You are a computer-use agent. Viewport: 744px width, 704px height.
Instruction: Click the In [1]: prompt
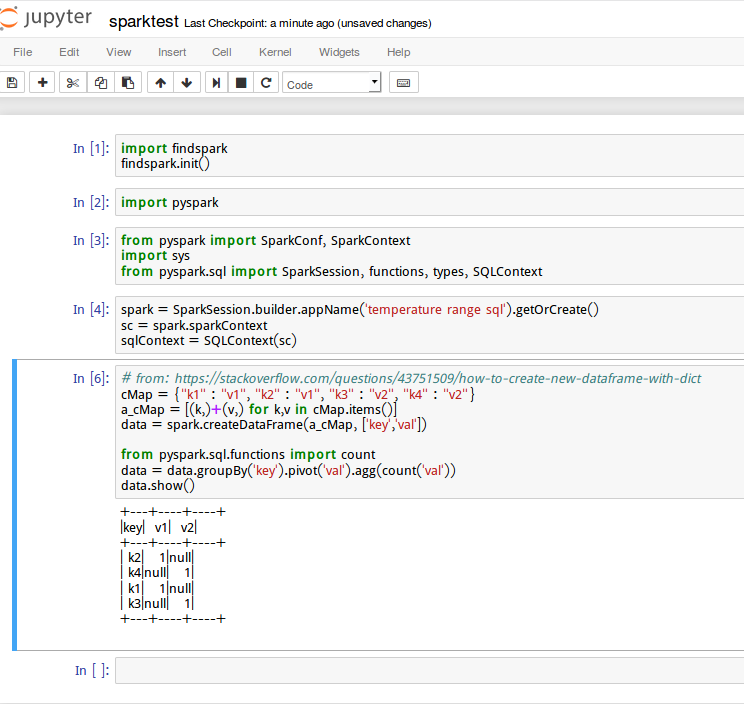[x=91, y=148]
